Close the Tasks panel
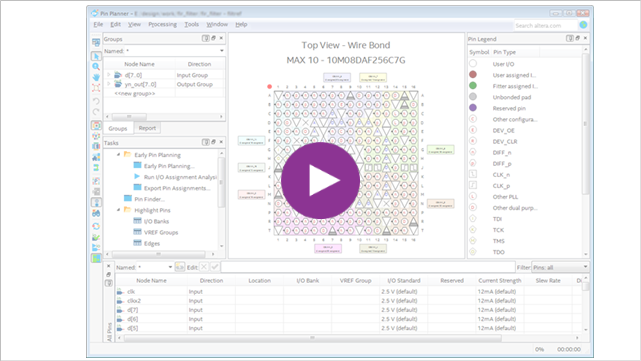 pos(221,142)
